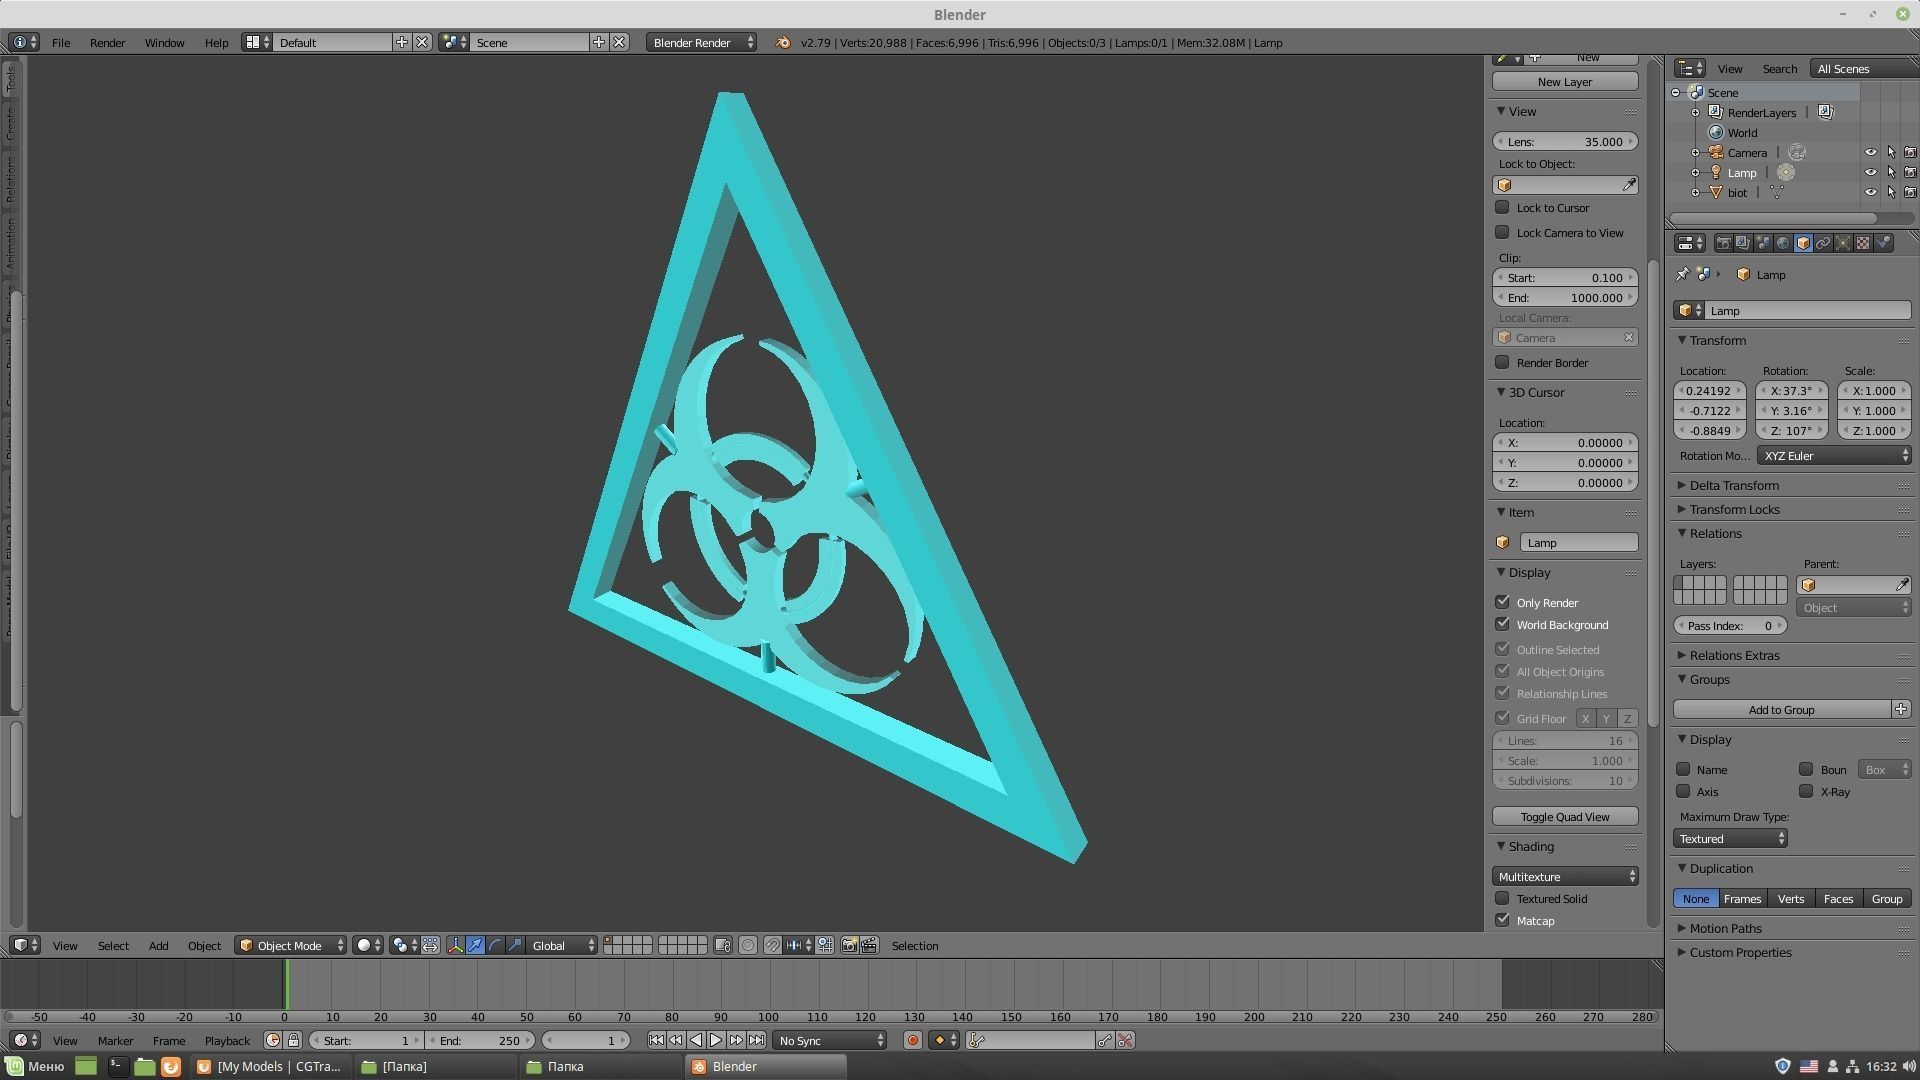
Task: Open the Multitexture shading dropdown
Action: pos(1565,877)
